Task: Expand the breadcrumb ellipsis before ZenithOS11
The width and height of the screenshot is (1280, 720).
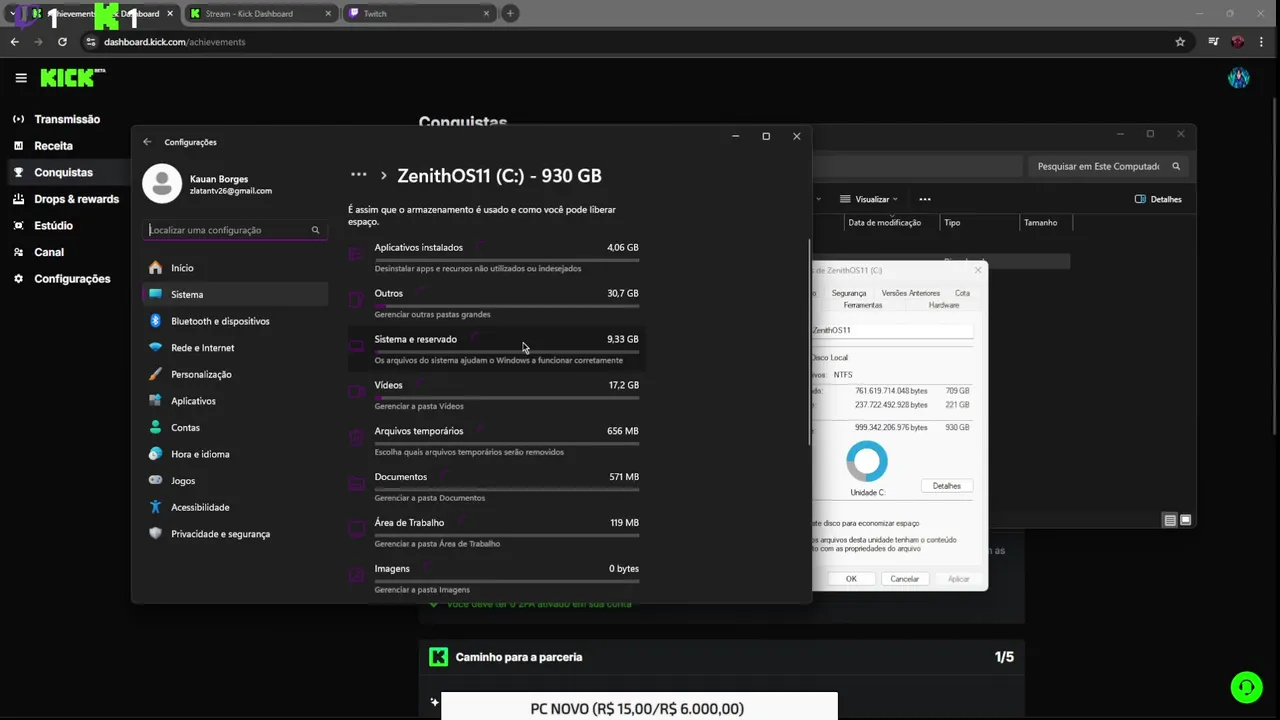Action: 358,175
